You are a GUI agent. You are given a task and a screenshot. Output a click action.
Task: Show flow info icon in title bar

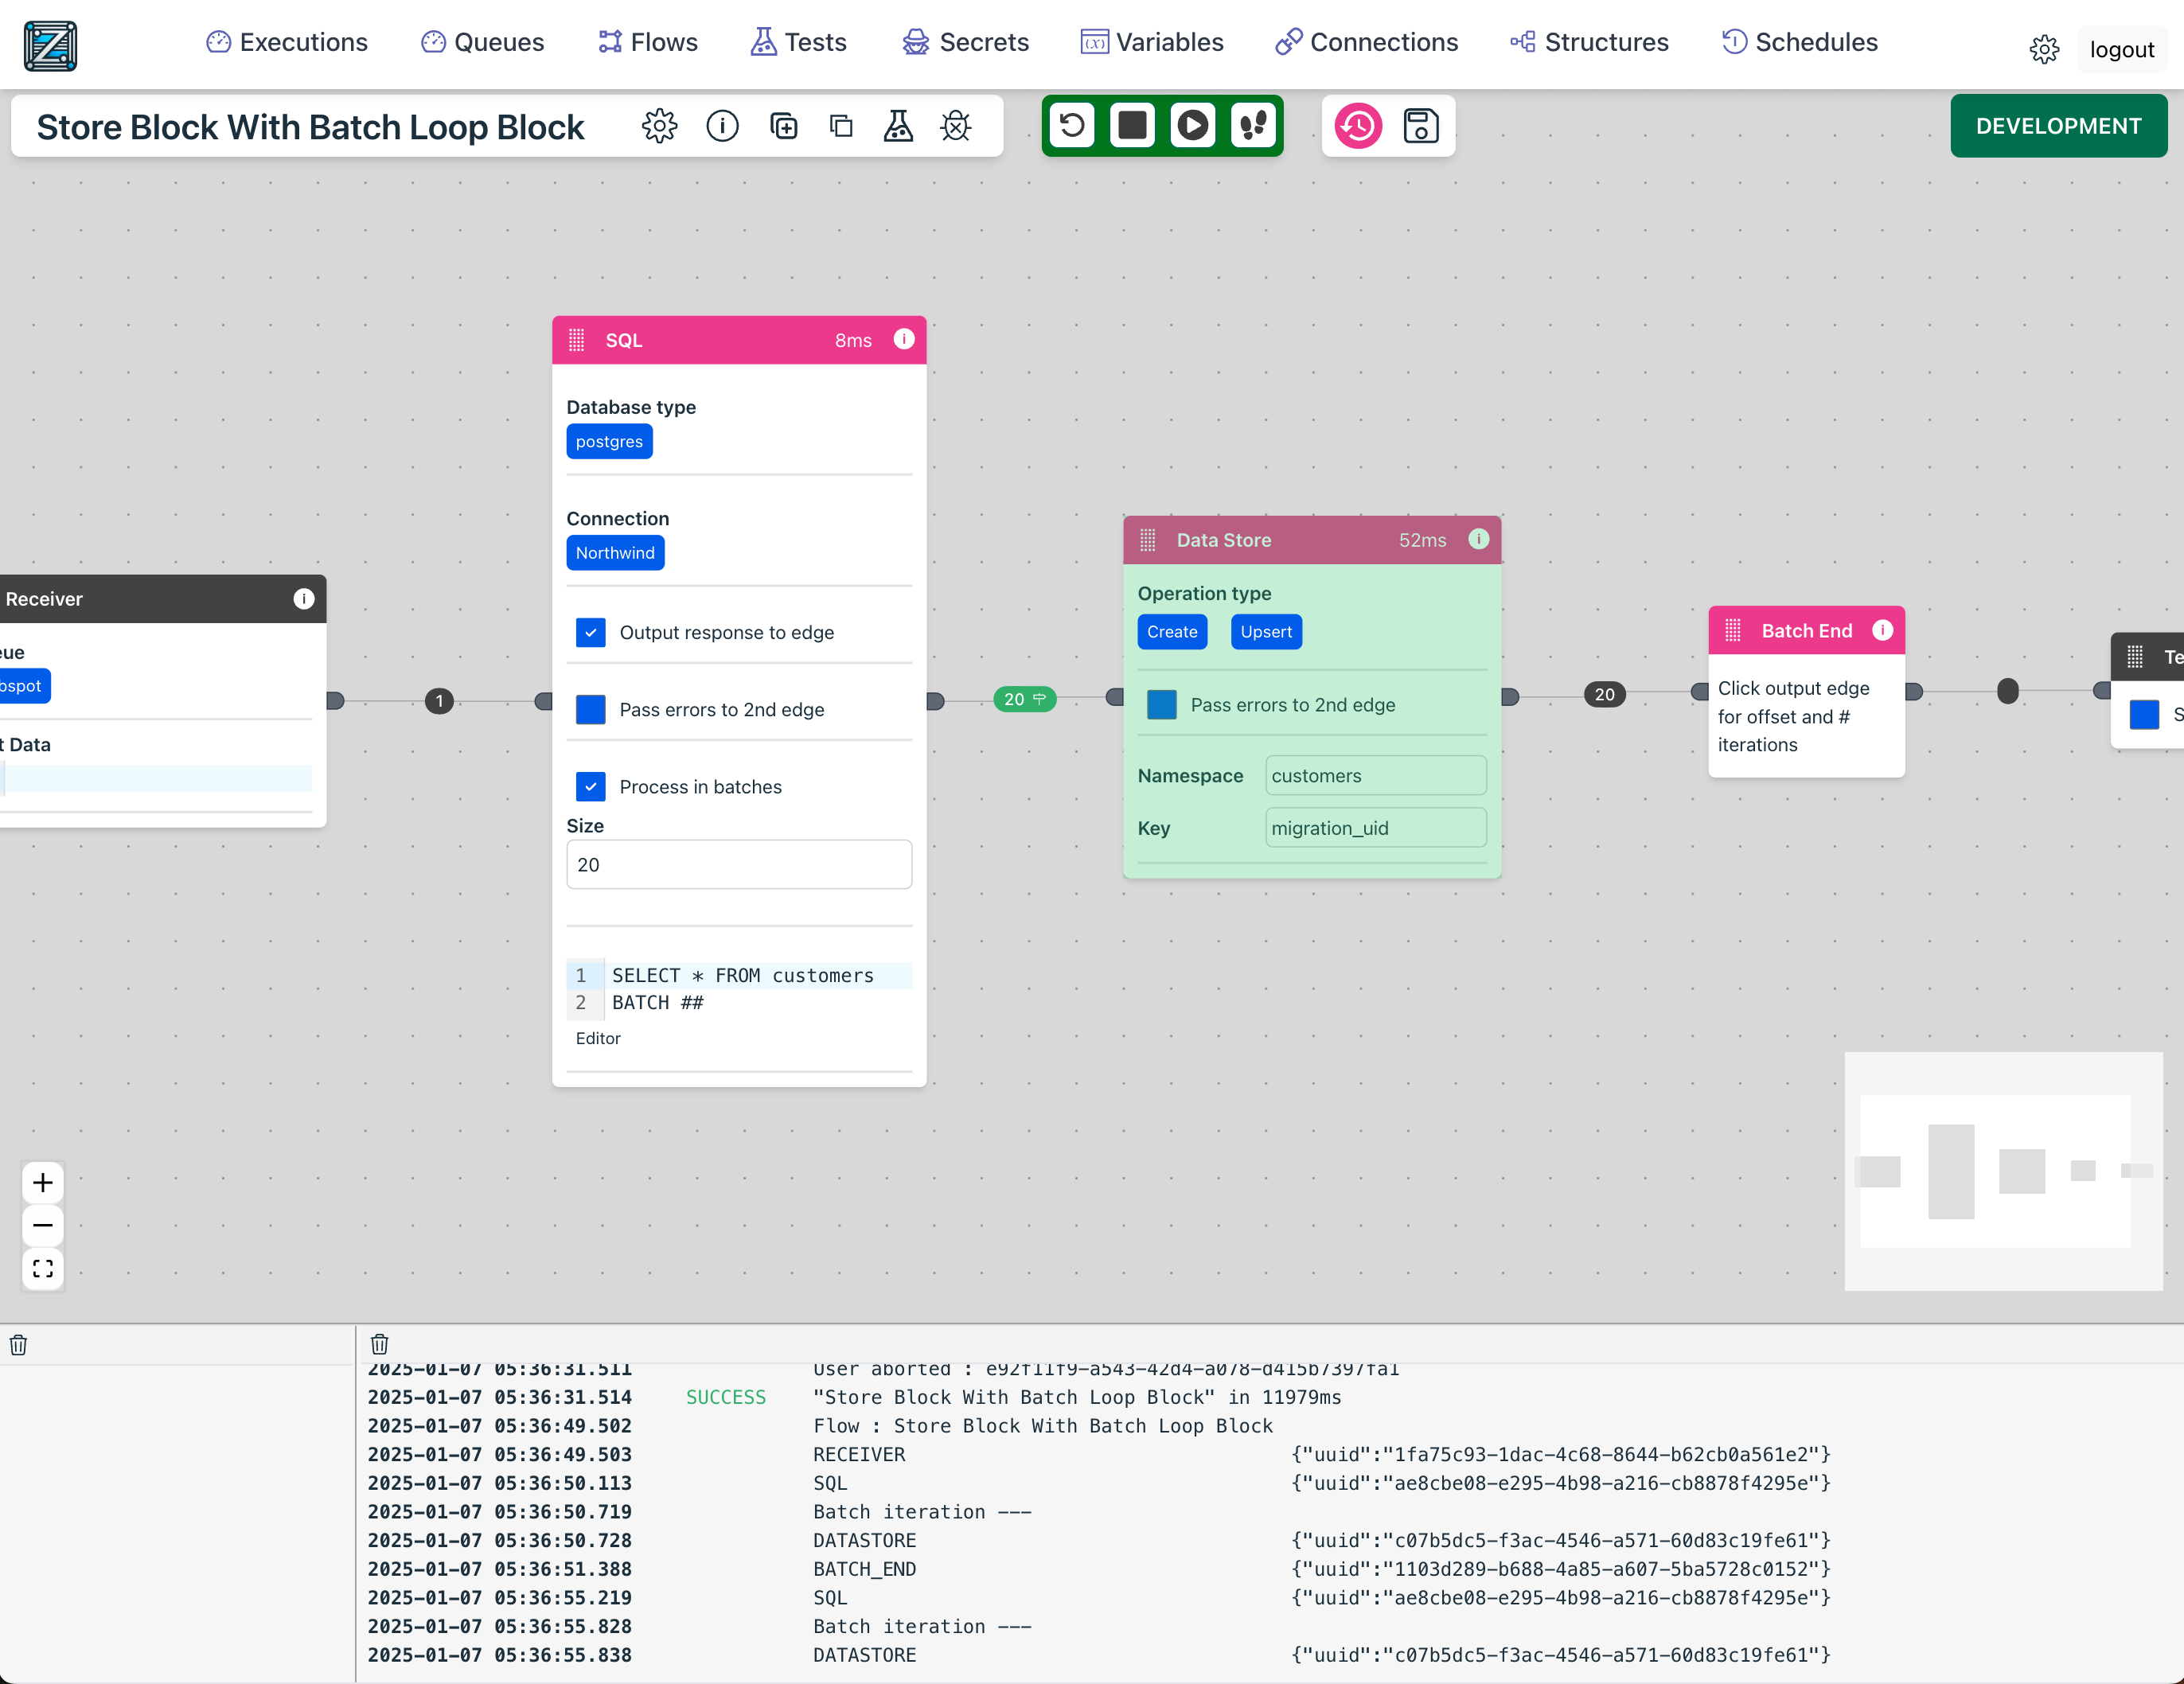point(722,126)
